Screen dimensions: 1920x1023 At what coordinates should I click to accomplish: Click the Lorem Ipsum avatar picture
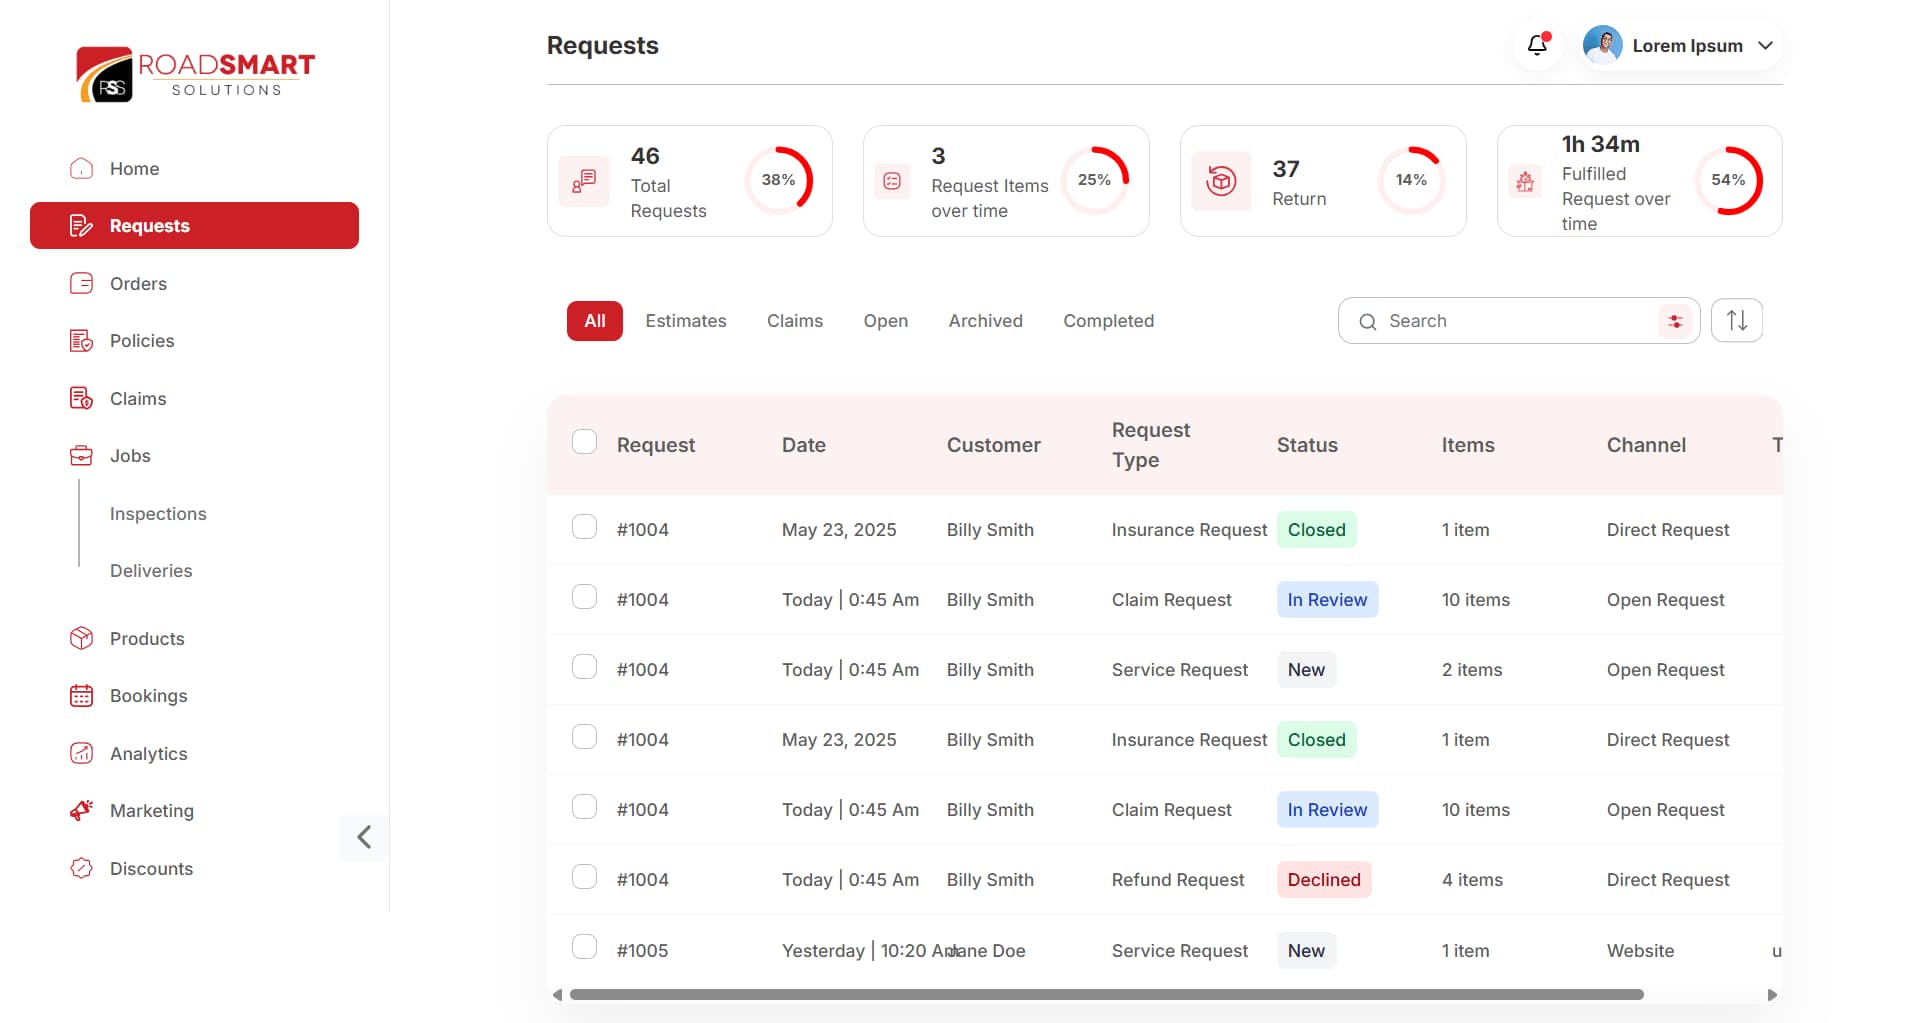pyautogui.click(x=1603, y=46)
